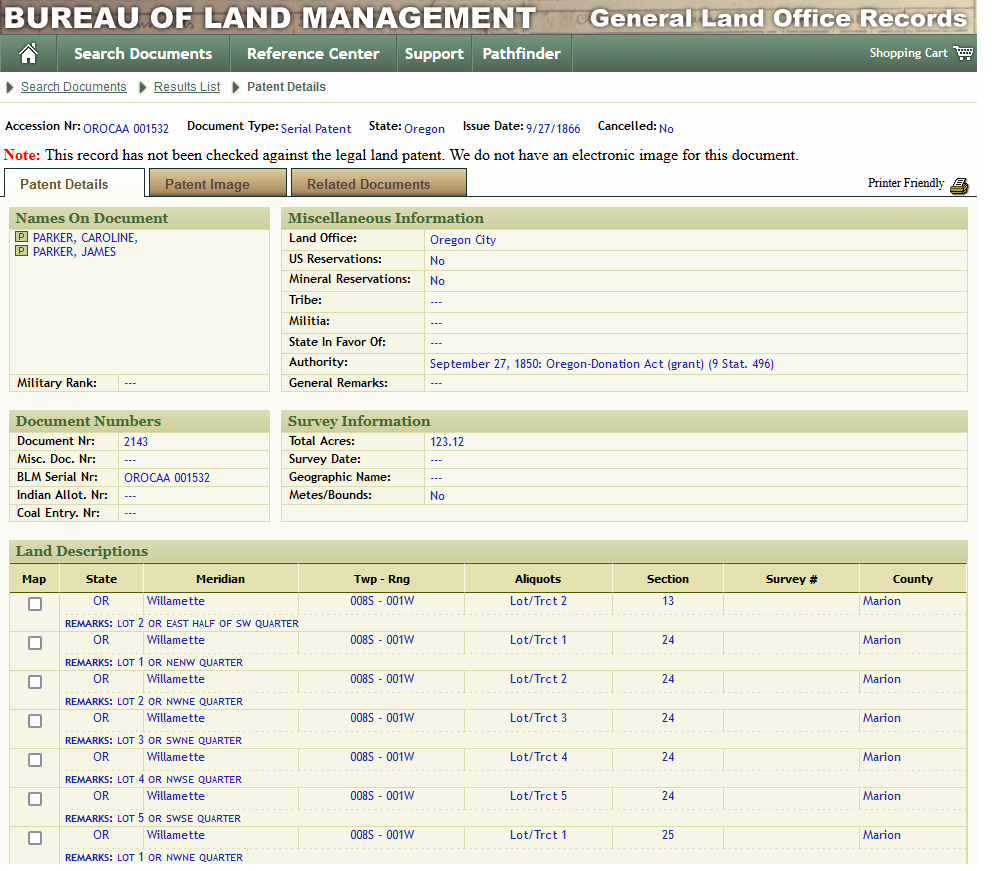Open the Pathfinder menu
The image size is (994, 871).
pos(522,54)
